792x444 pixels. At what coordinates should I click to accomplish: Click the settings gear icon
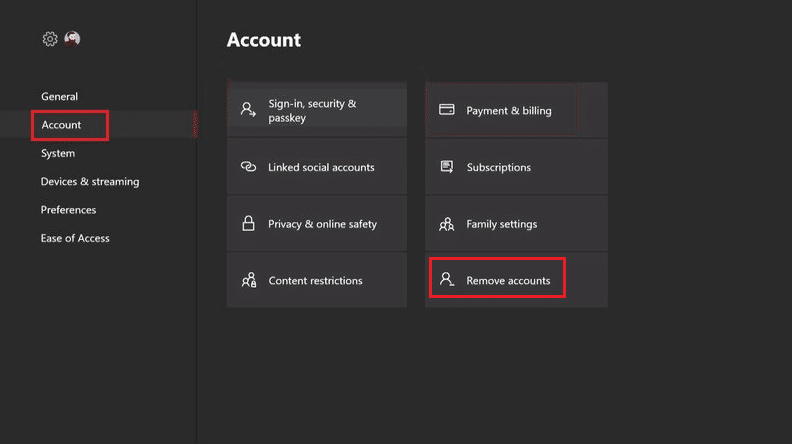pos(50,39)
